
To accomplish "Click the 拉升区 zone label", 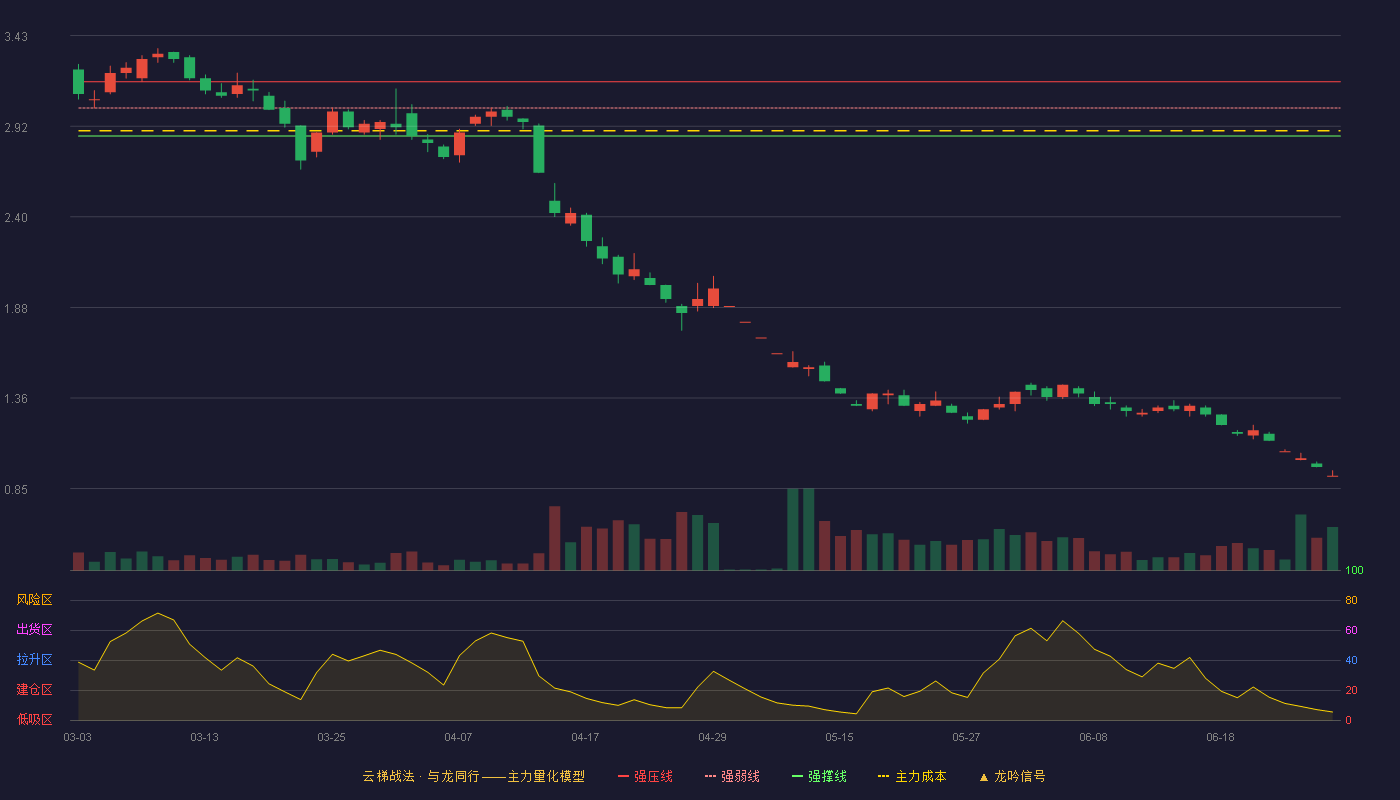I will click(x=34, y=660).
